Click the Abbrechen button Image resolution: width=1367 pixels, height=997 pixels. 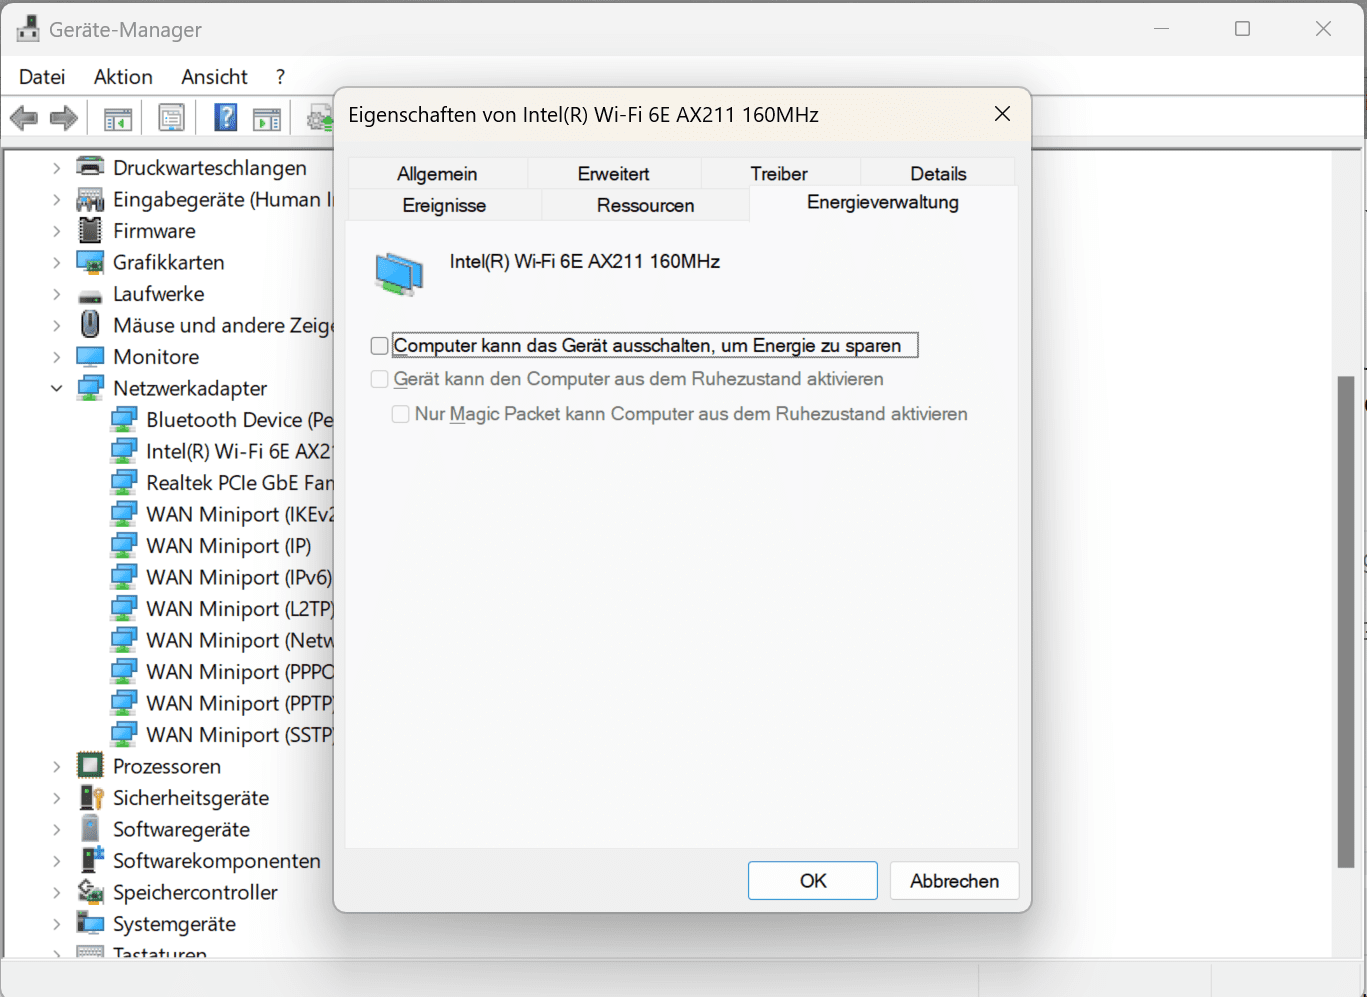954,881
